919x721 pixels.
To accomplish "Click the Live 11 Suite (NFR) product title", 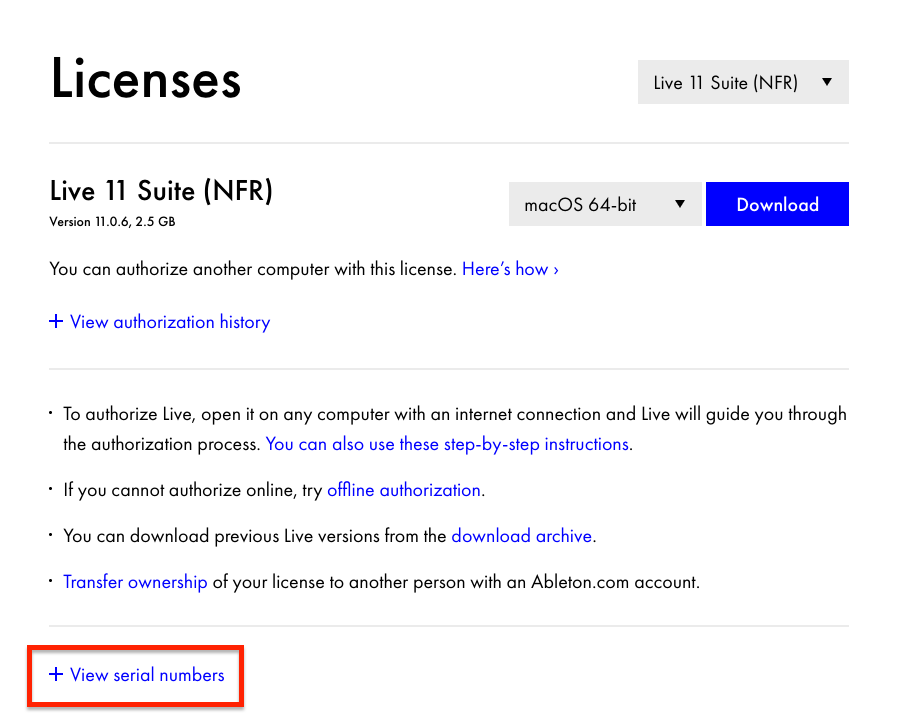I will [x=161, y=191].
